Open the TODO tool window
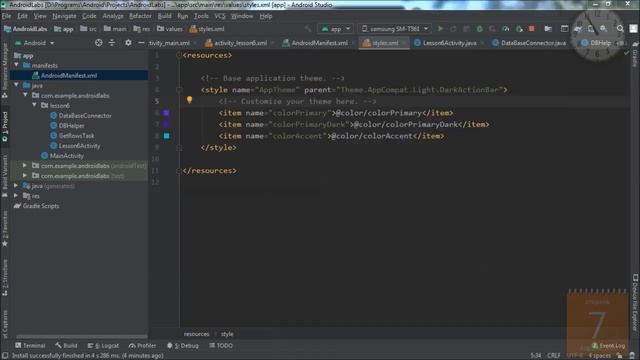This screenshot has height=360, width=640. (221, 346)
